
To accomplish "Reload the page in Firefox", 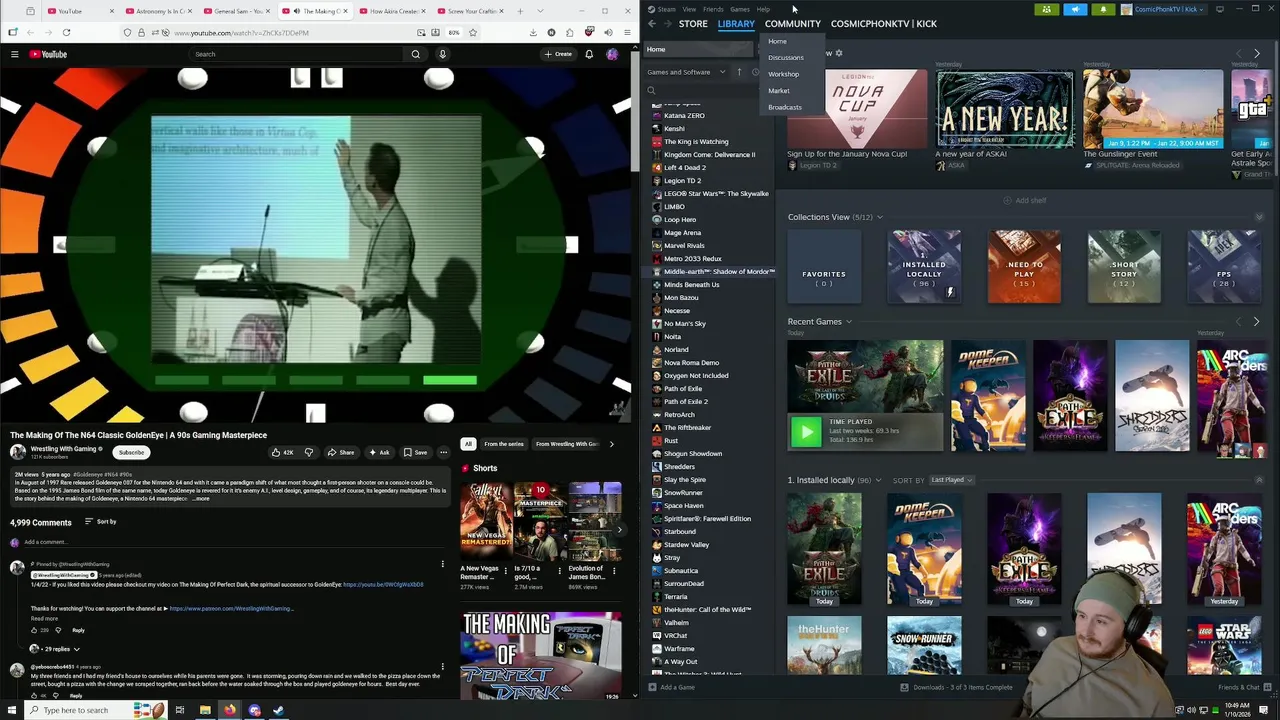I will click(66, 32).
